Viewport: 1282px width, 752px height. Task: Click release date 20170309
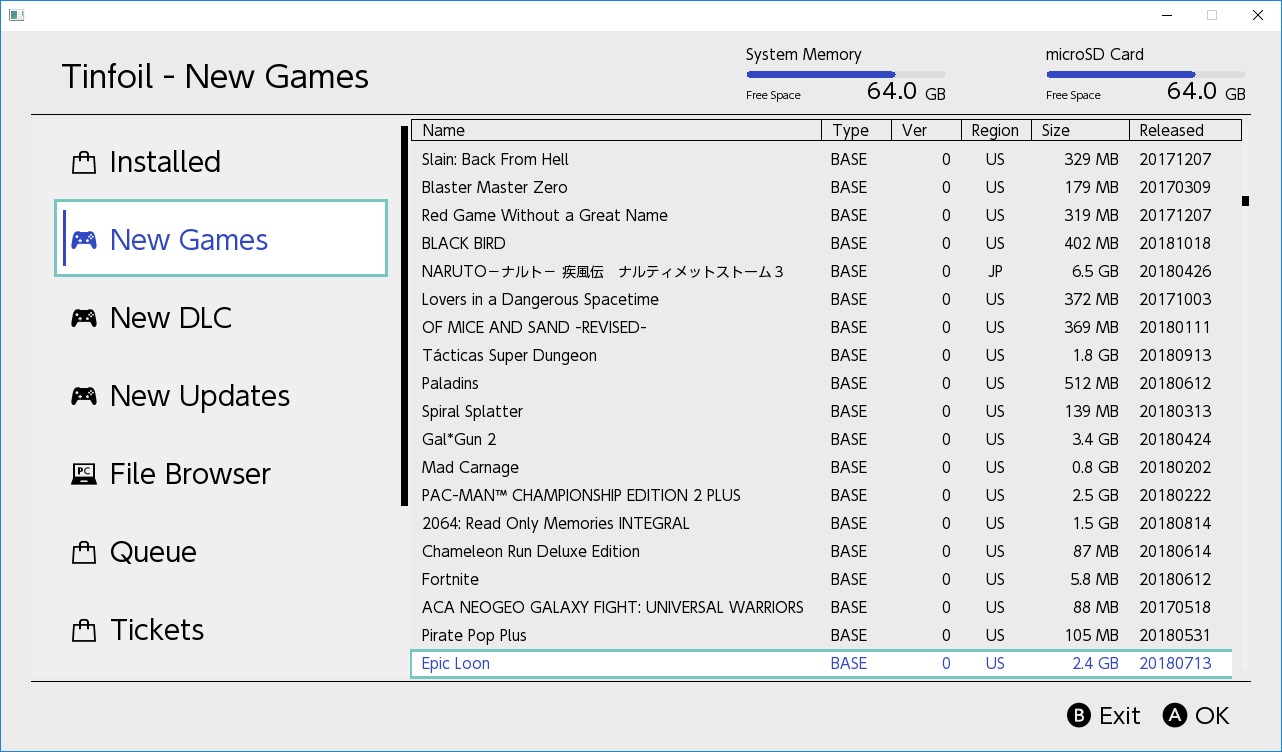[x=1175, y=187]
